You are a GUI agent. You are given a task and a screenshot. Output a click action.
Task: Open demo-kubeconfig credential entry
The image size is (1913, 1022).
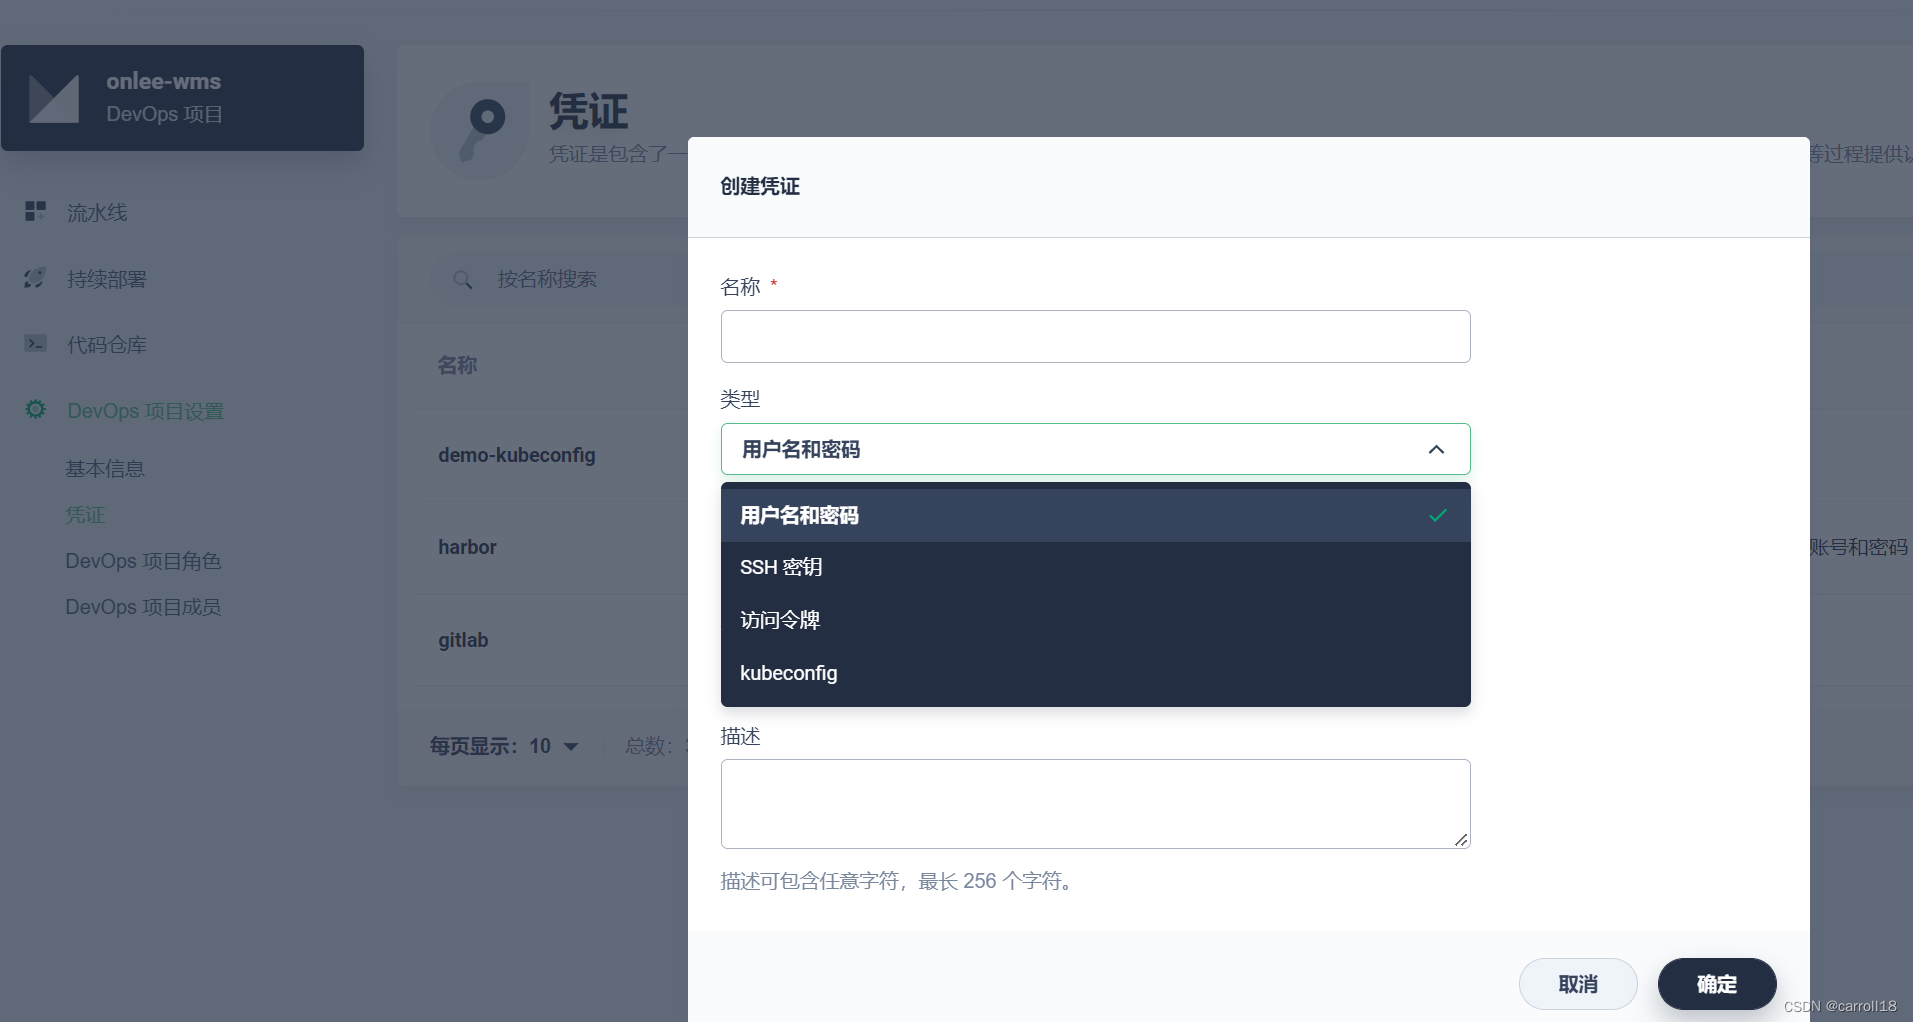(x=517, y=455)
